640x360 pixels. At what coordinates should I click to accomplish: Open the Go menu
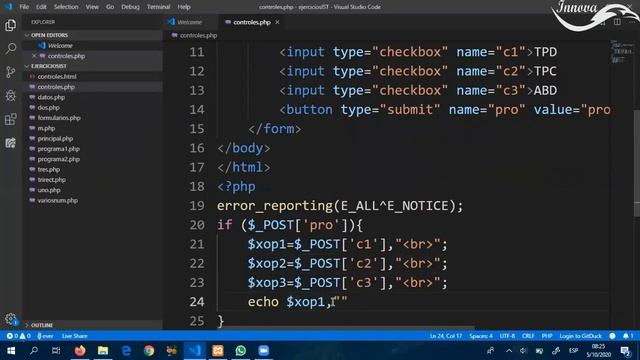110,7
